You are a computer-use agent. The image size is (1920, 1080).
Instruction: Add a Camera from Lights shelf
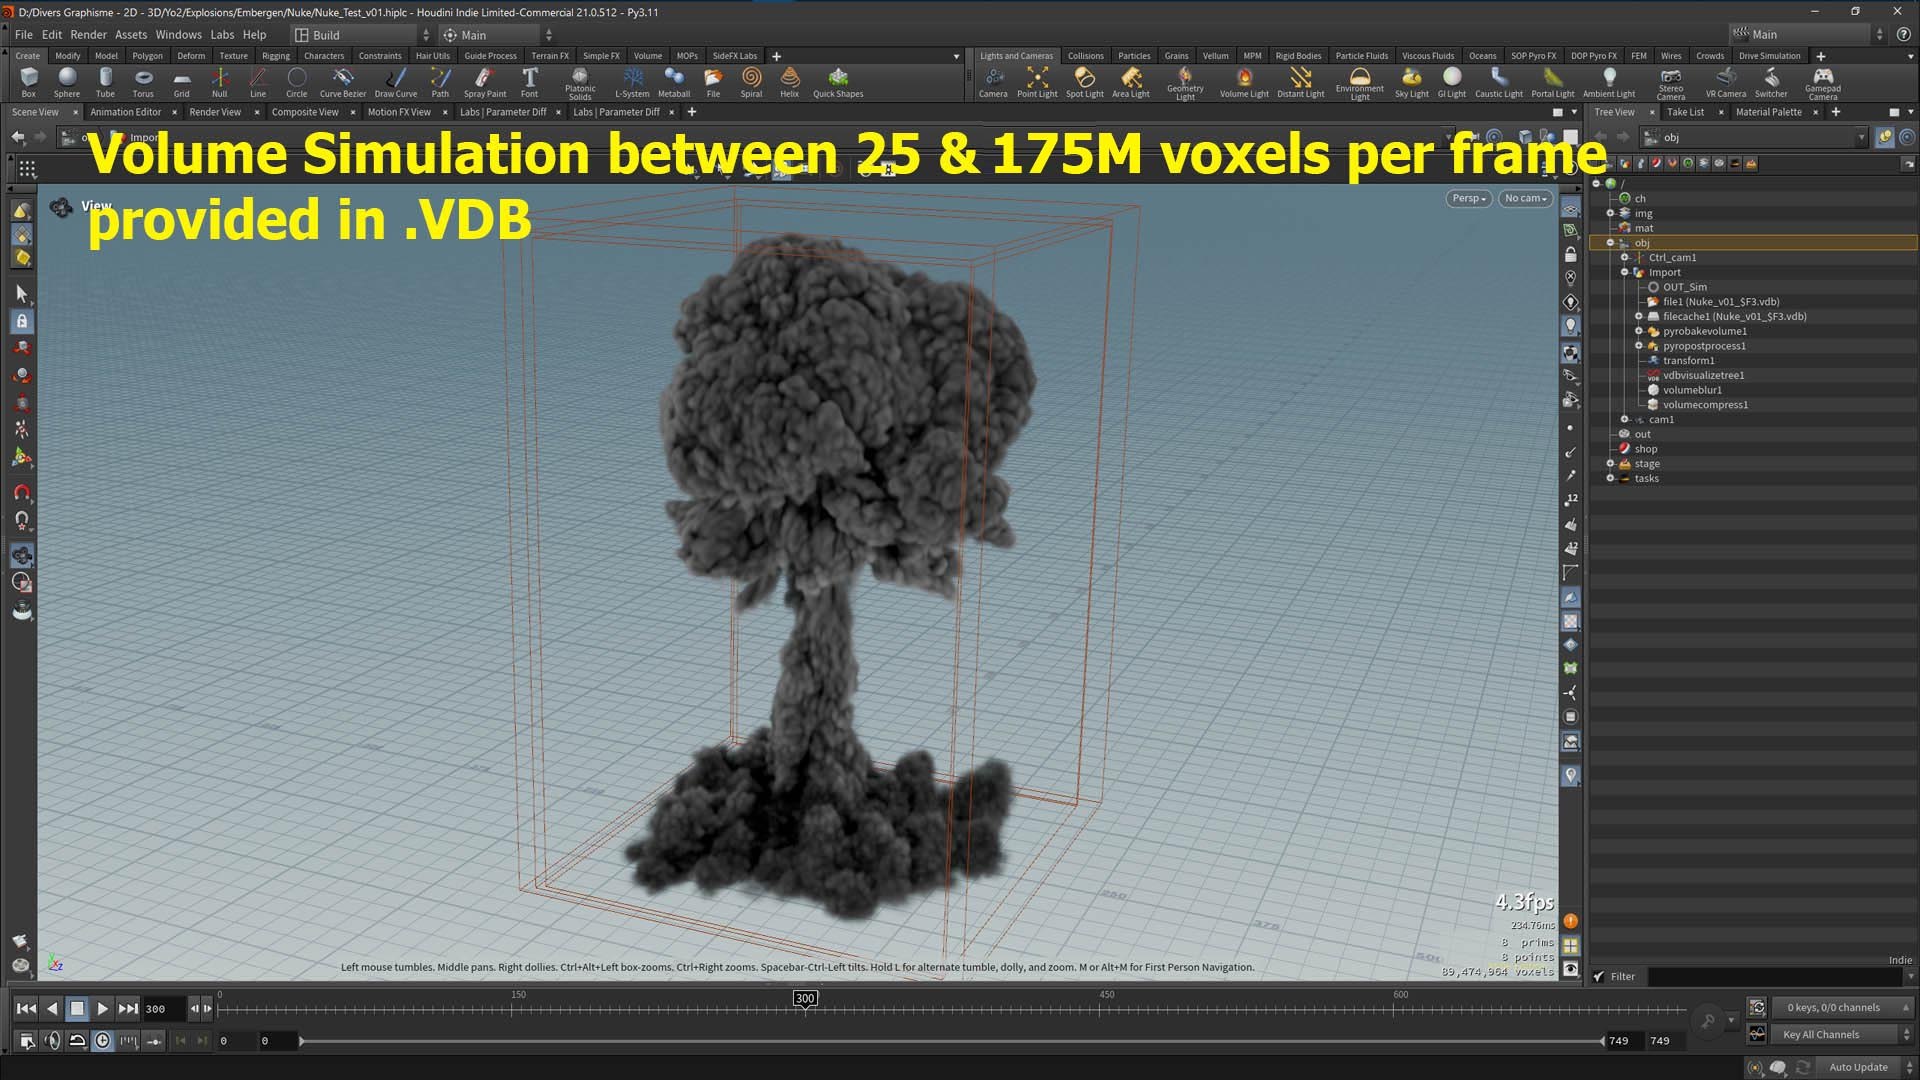[x=993, y=82]
